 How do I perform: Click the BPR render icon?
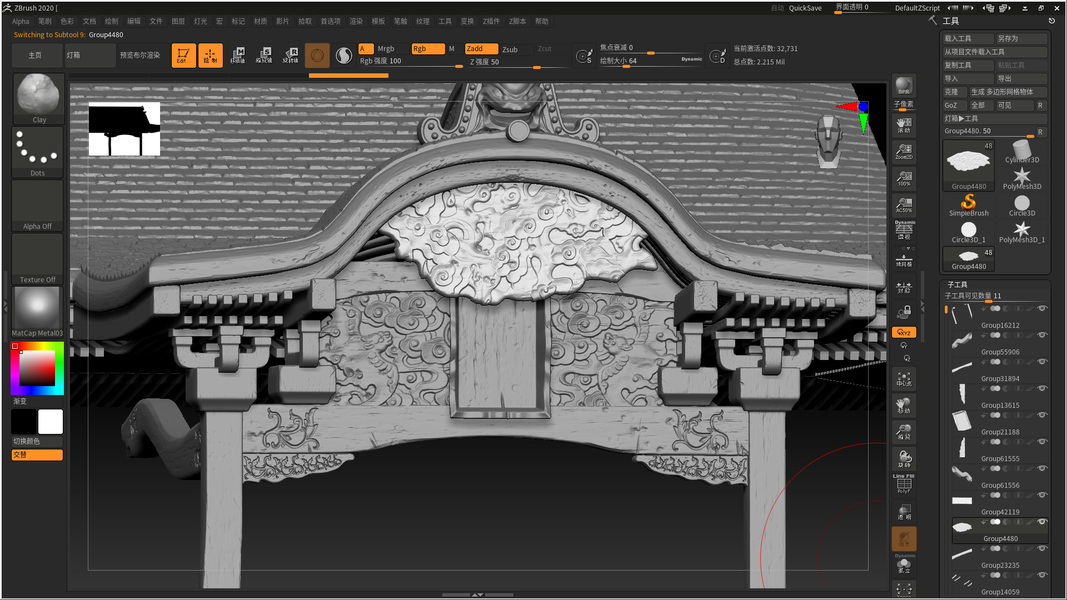(x=904, y=86)
